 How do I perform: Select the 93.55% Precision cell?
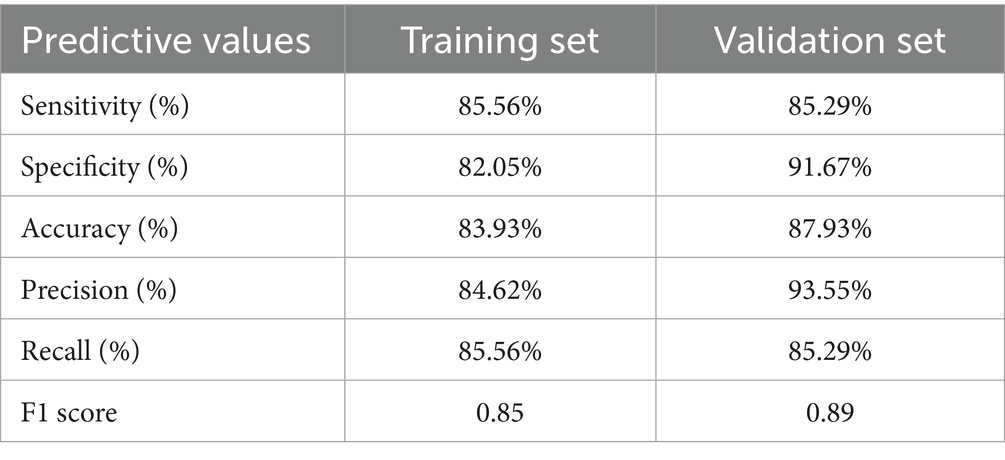point(829,289)
